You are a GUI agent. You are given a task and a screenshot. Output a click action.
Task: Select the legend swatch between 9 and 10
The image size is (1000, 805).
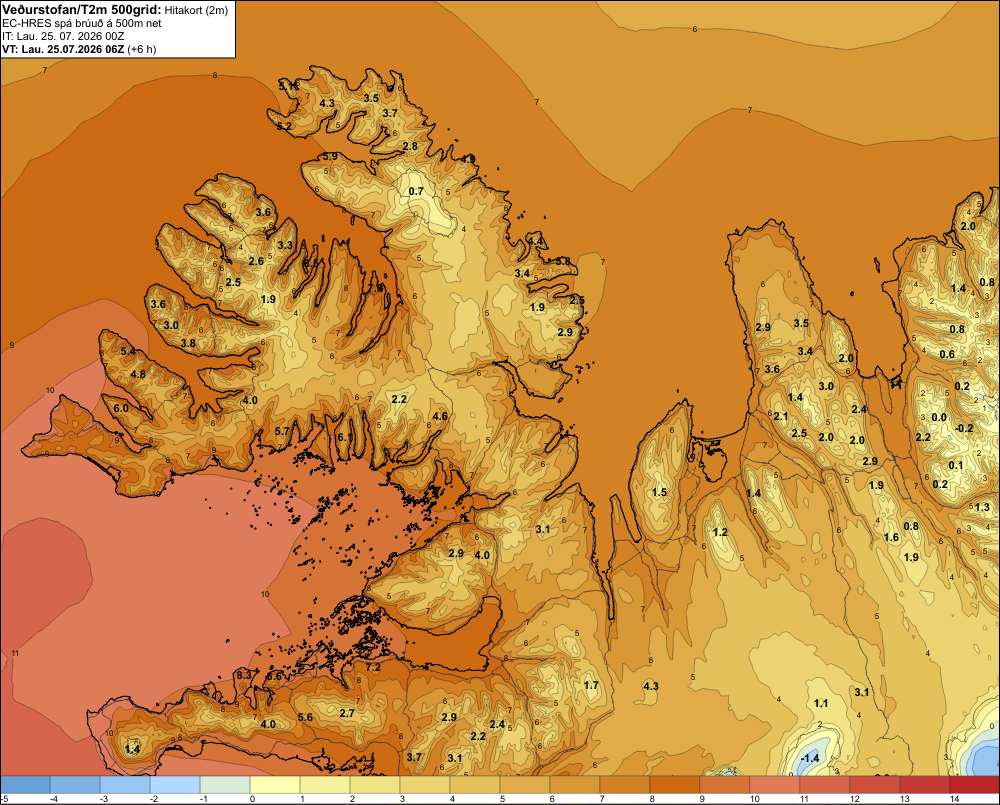pyautogui.click(x=724, y=785)
